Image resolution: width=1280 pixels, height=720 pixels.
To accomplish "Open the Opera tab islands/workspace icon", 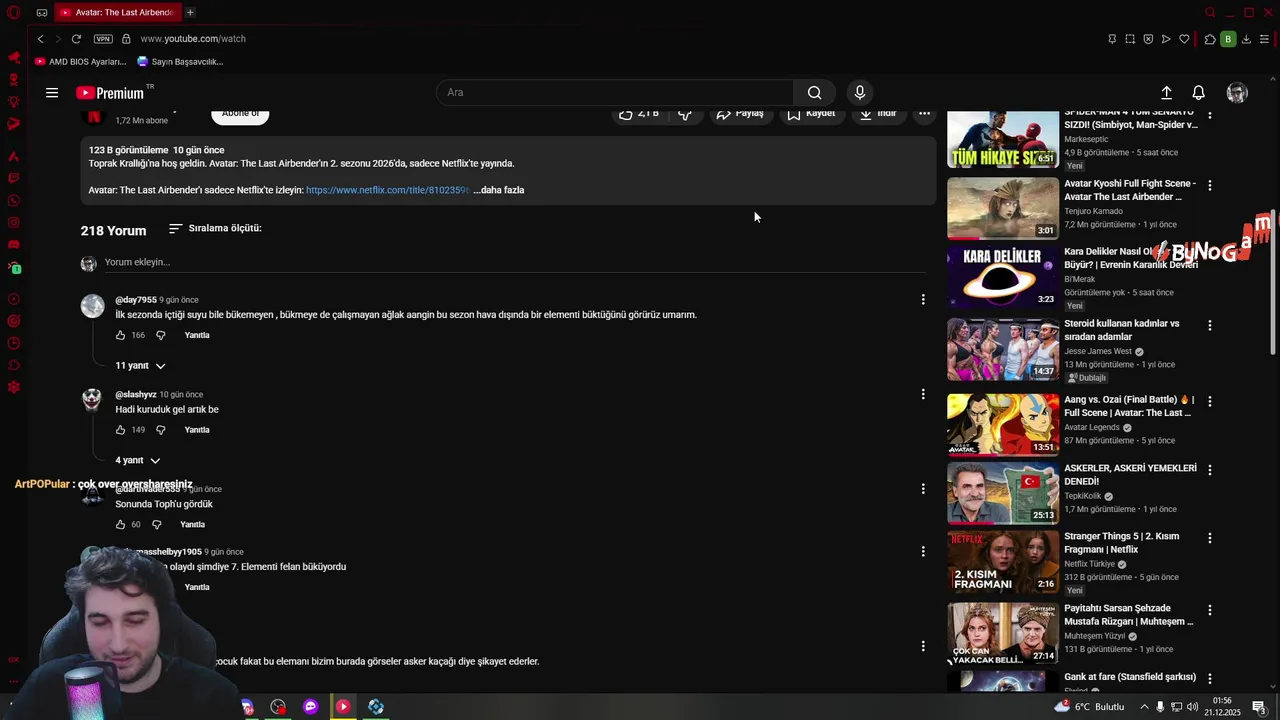I will (x=41, y=13).
